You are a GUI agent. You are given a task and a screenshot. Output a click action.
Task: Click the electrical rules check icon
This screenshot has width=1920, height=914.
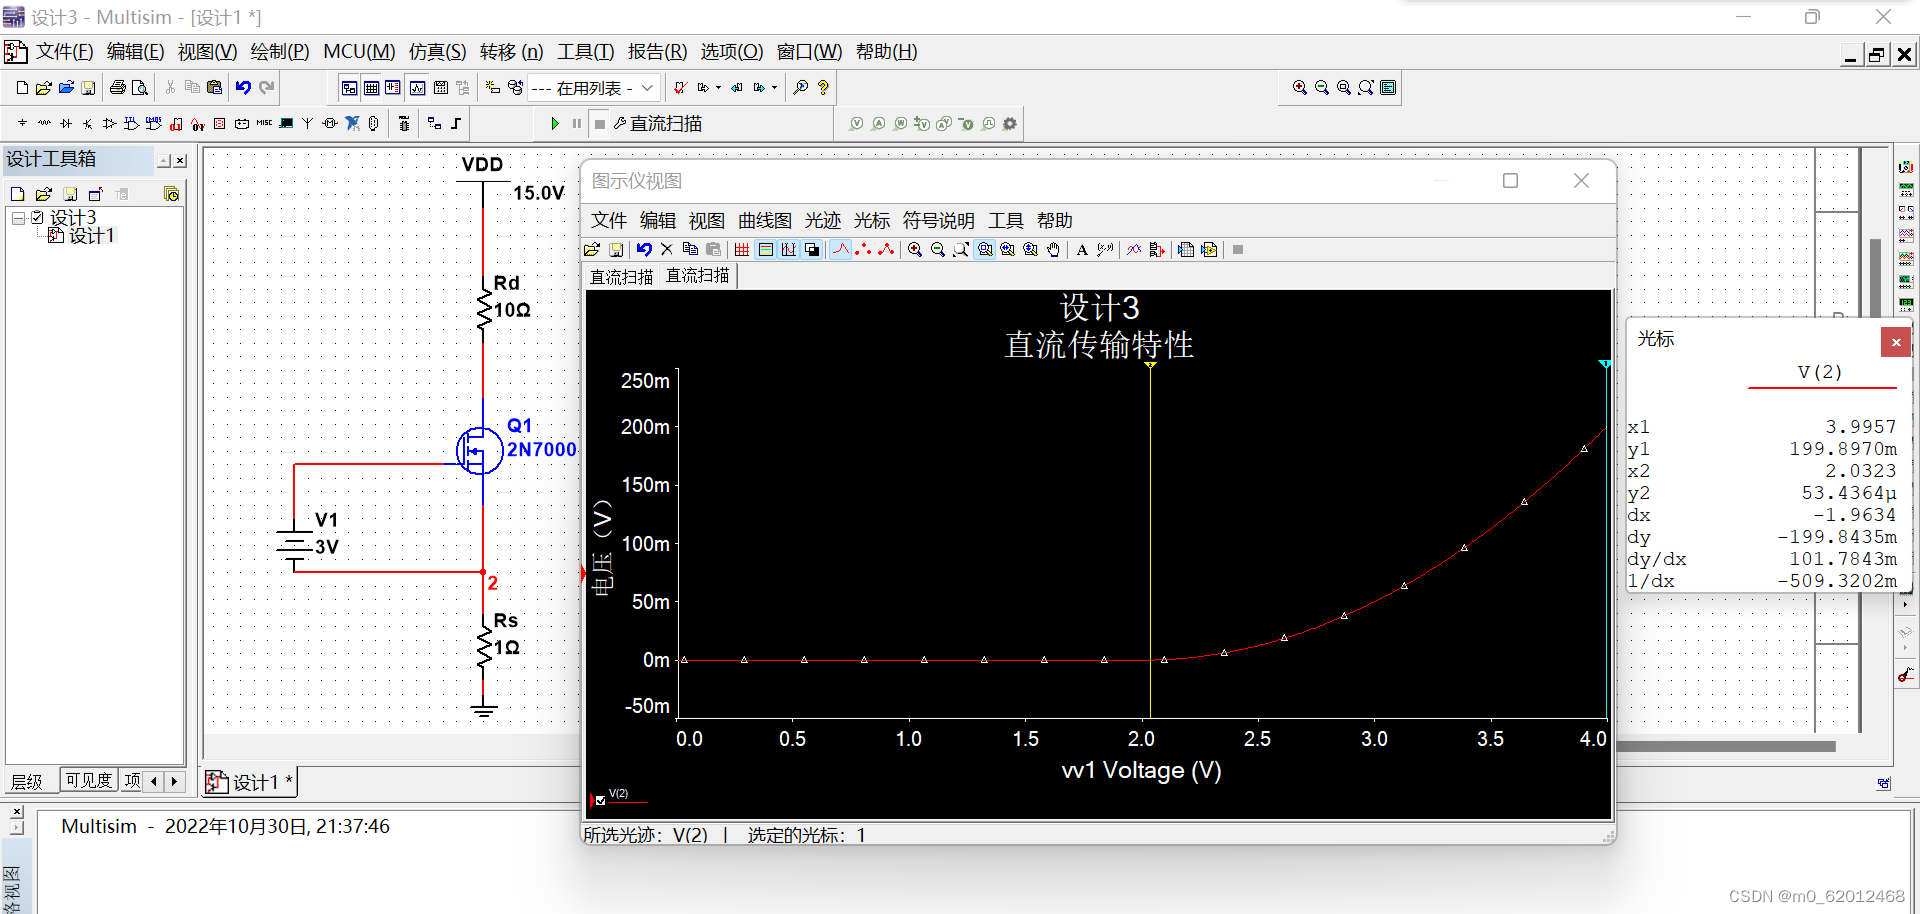point(680,88)
